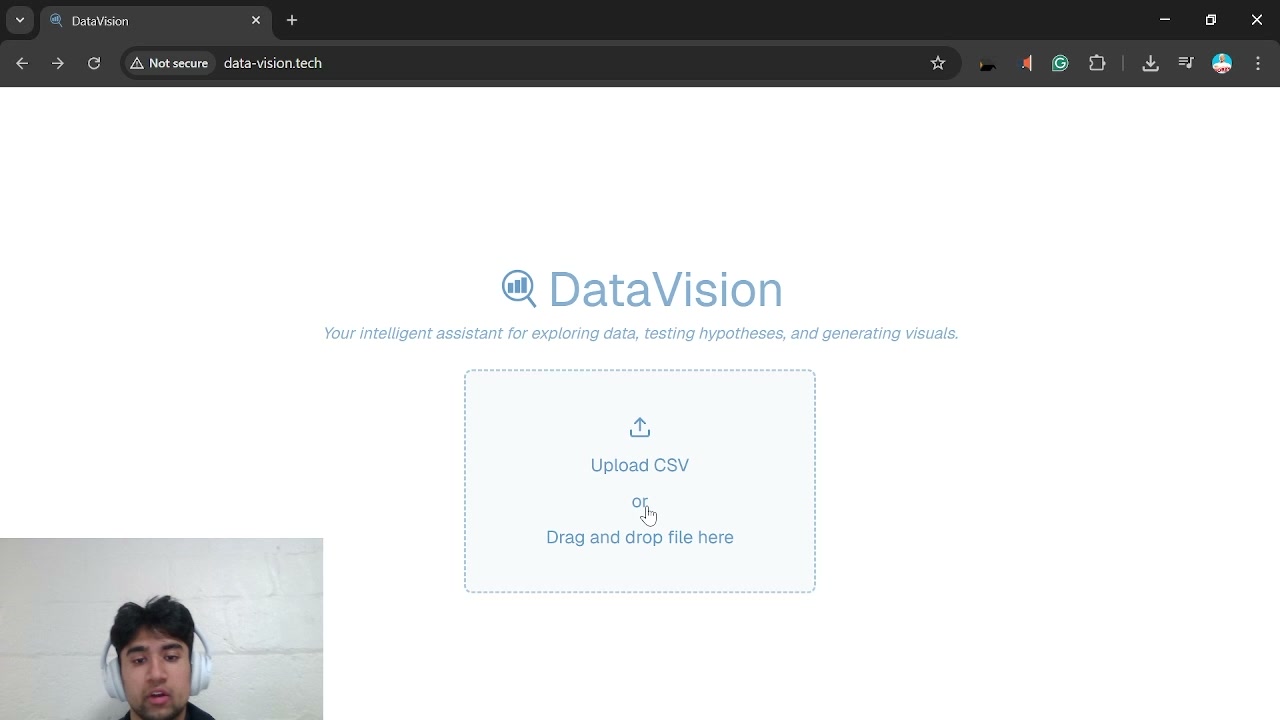Click the upload arrow icon
The width and height of the screenshot is (1280, 720).
[x=640, y=428]
